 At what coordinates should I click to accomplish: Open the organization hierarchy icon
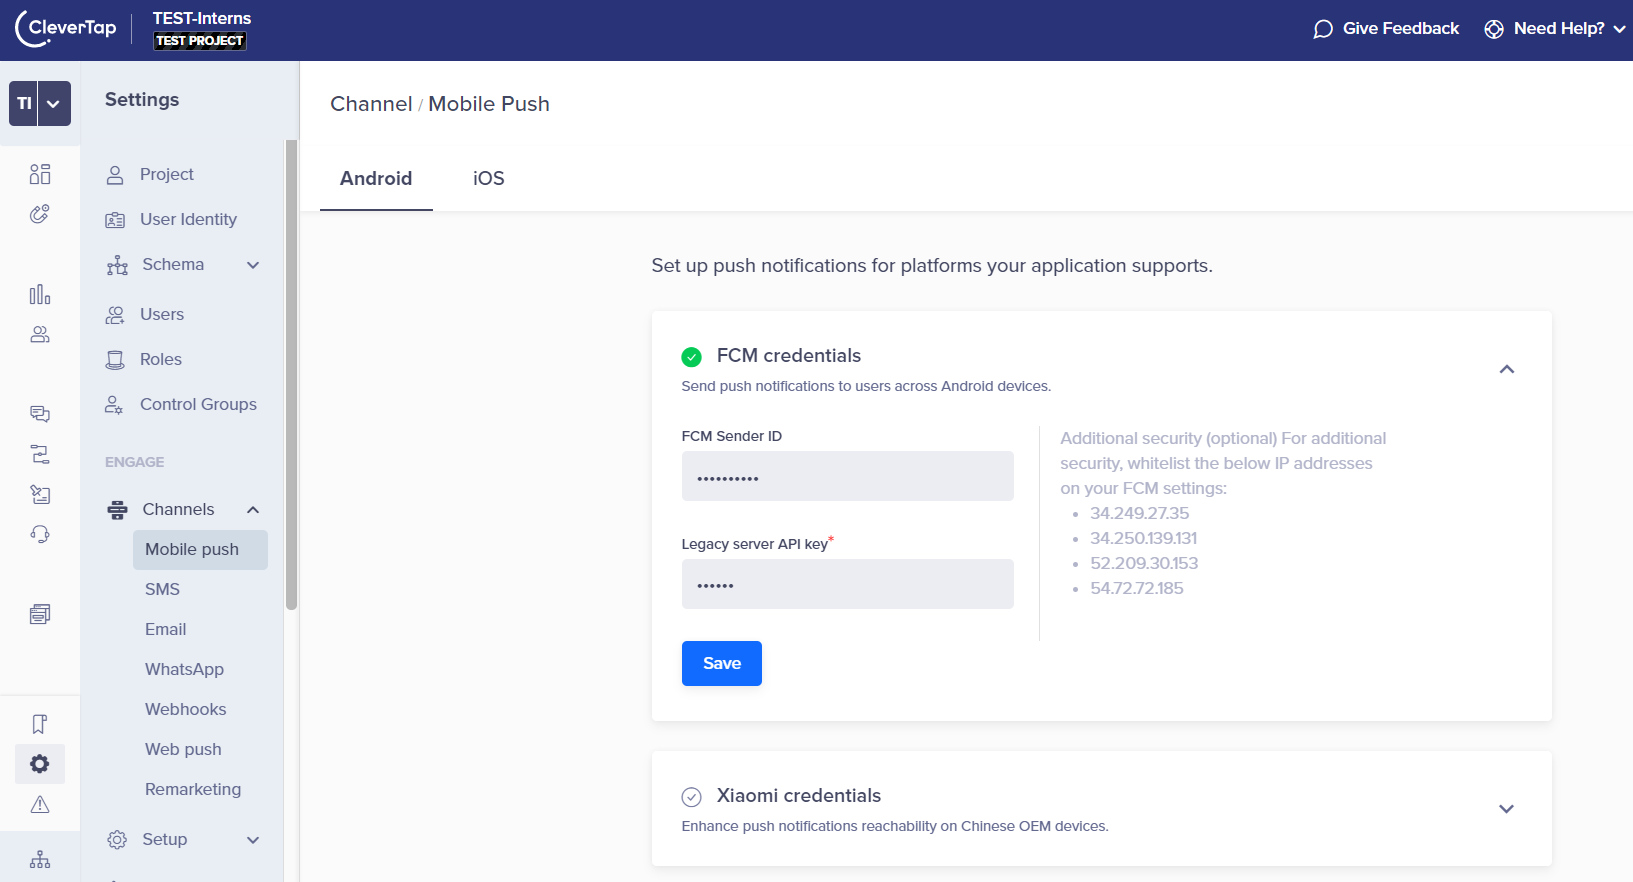40,859
